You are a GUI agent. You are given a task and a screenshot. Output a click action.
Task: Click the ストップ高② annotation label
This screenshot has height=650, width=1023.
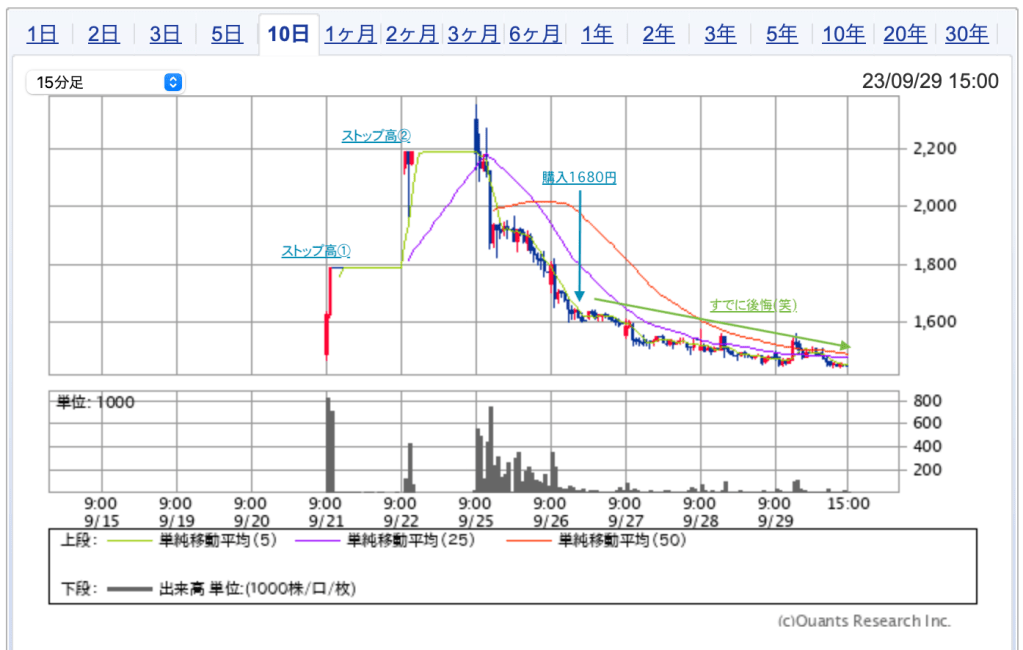tap(376, 135)
